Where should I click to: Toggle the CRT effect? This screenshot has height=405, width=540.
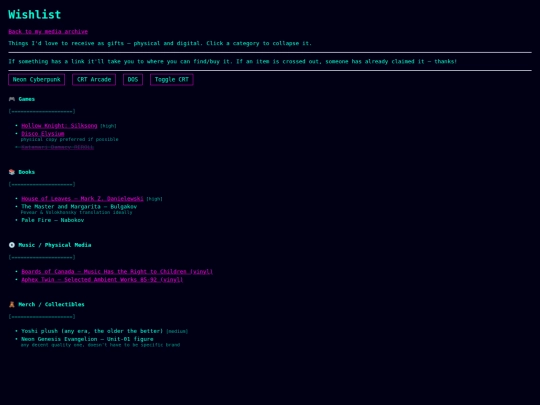172,80
